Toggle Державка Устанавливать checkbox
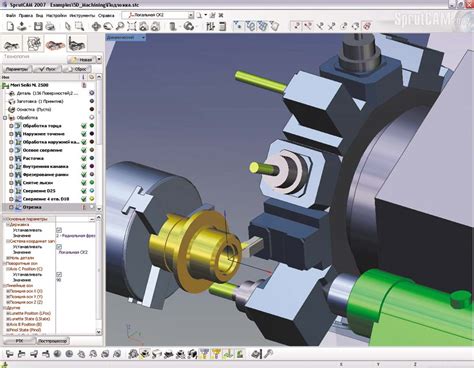 click(59, 230)
